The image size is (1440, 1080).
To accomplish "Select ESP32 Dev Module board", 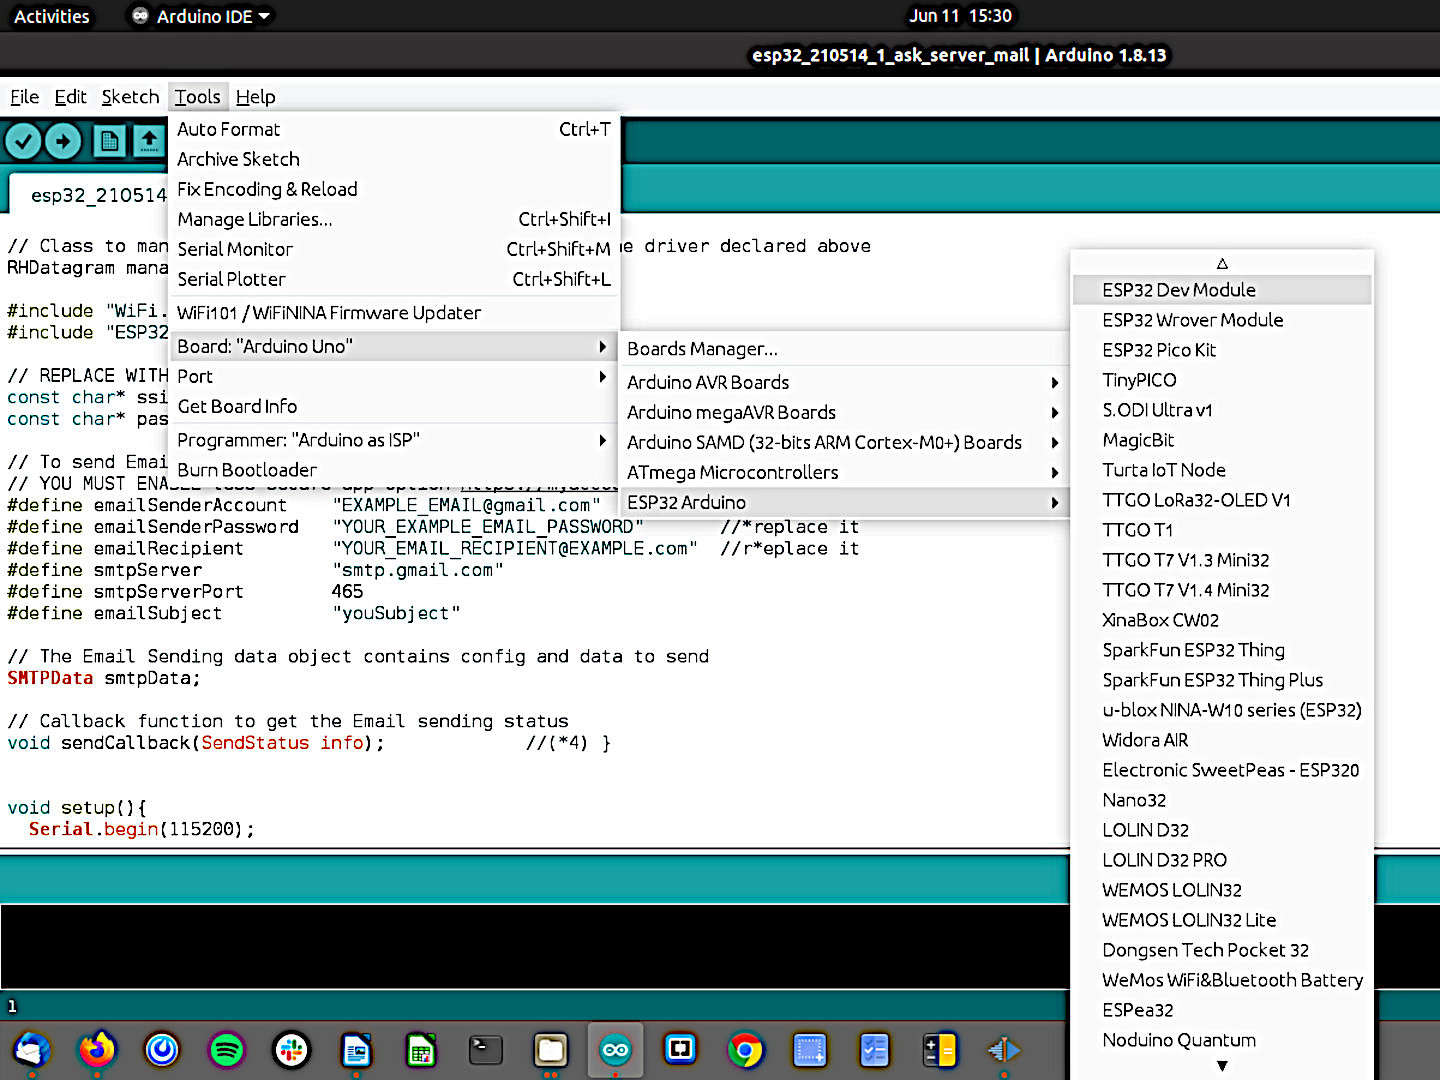I will coord(1222,290).
